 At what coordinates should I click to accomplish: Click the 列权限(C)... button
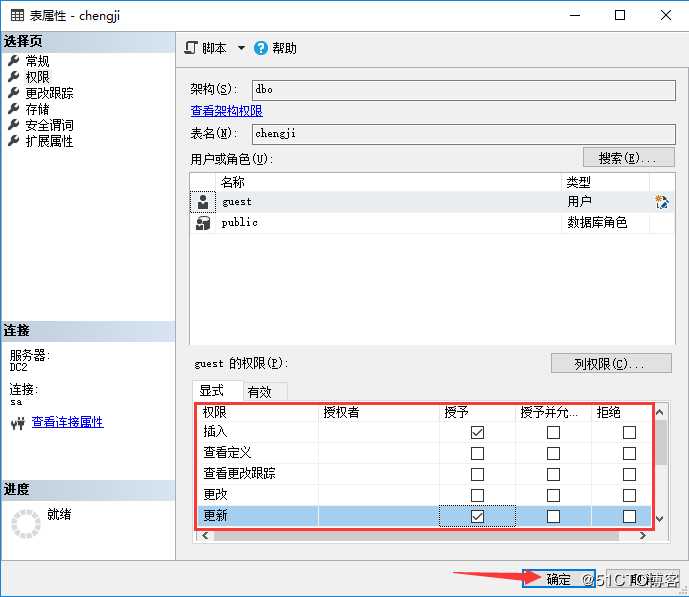[611, 364]
